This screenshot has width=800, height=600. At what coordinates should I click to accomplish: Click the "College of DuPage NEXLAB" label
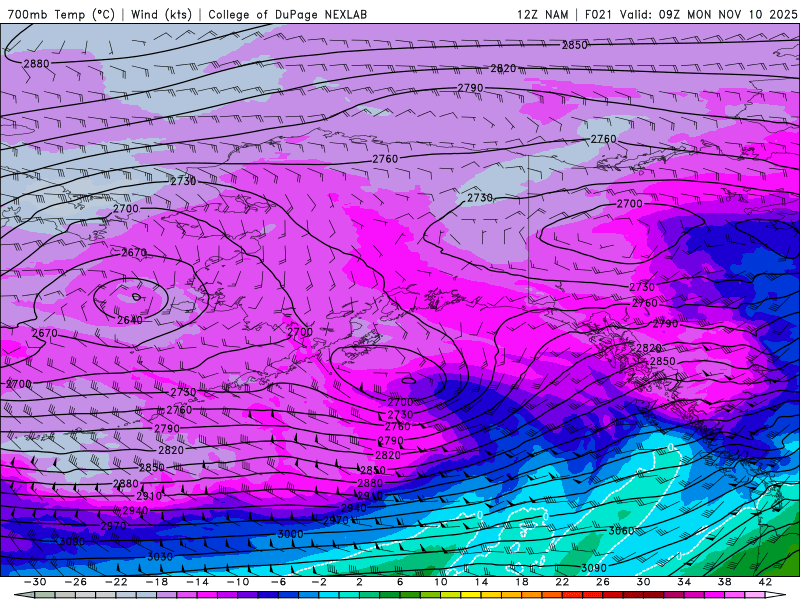pos(287,14)
